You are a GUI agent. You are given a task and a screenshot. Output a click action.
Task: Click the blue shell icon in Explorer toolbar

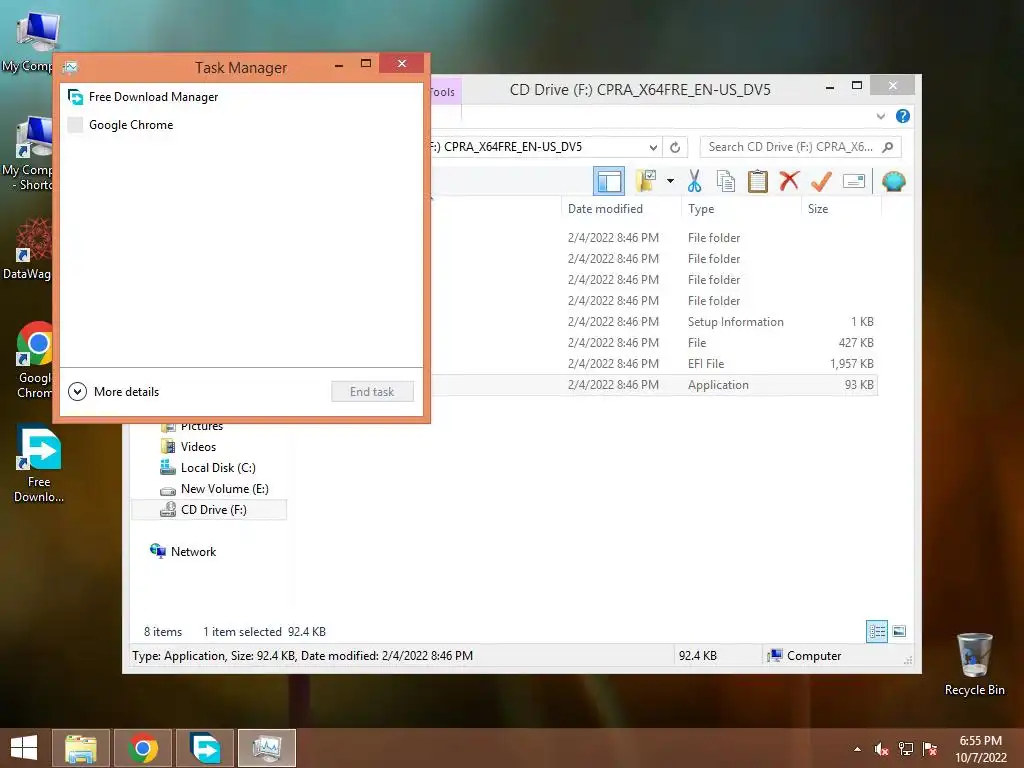tap(893, 181)
